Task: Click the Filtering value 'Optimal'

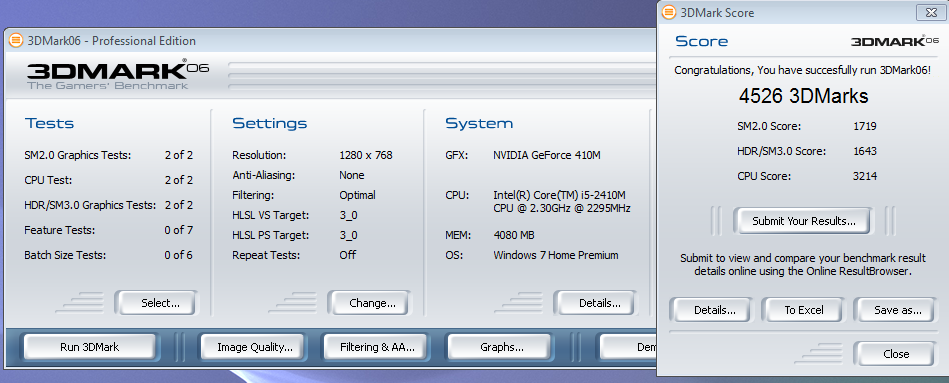Action: click(x=357, y=195)
